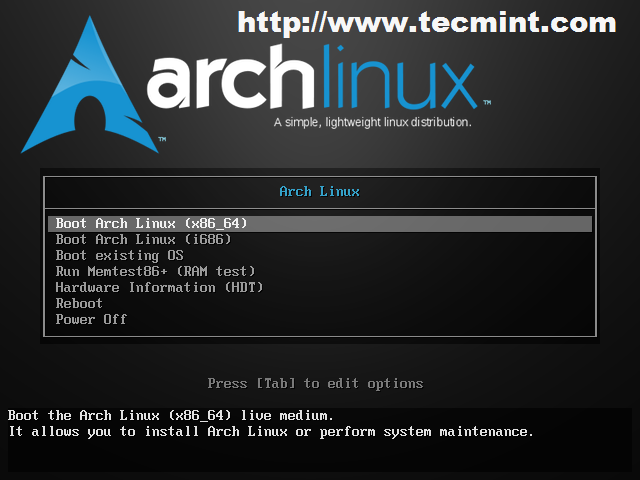Click 'A simple, lightweight linux distribution.' tagline

click(x=373, y=122)
